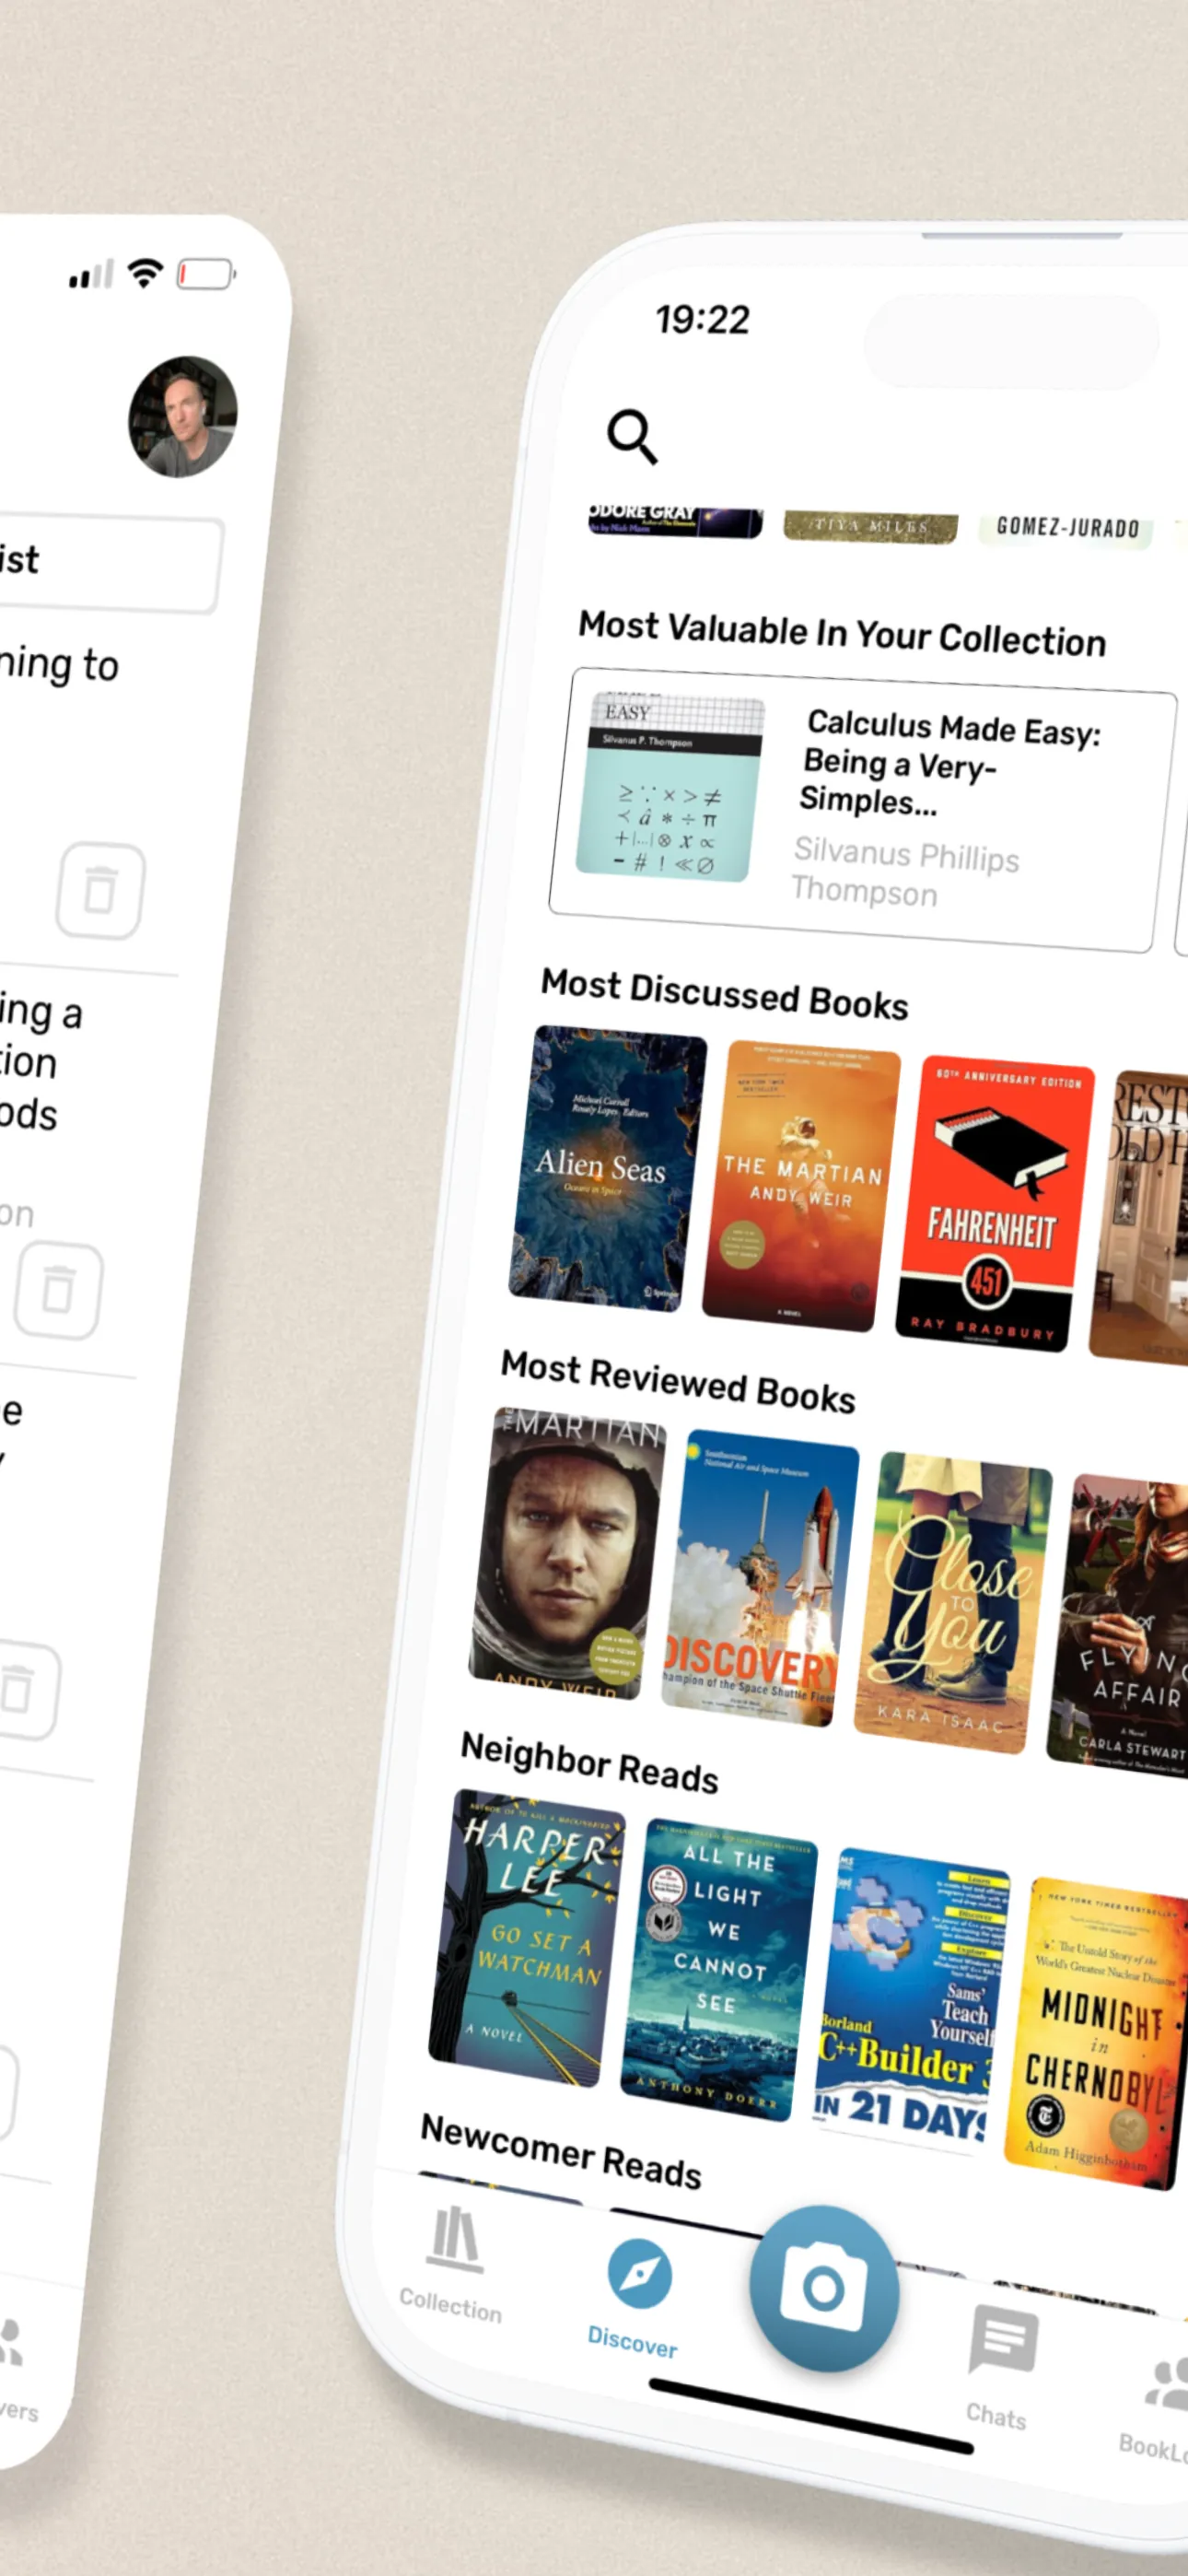The image size is (1188, 2576).
Task: Tap Most Reviewed Books heading
Action: (678, 1381)
